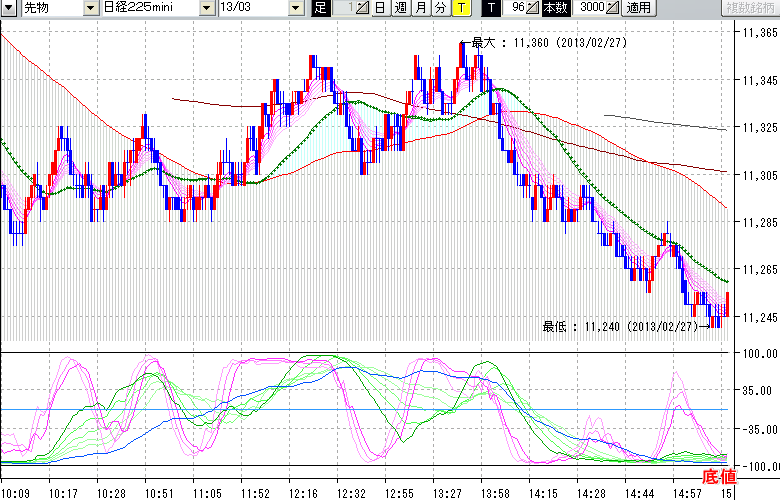Switch to the weekly (週) chart period
This screenshot has height=500, width=780.
click(401, 8)
